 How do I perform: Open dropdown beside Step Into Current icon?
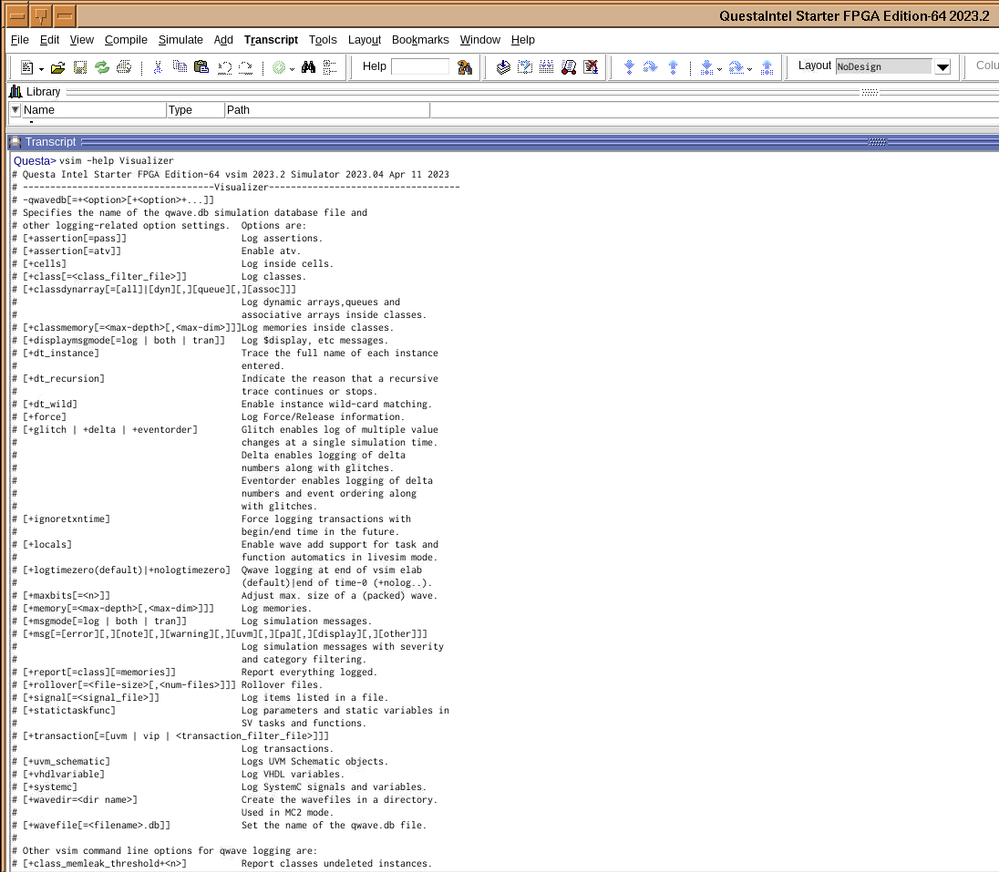coord(719,69)
